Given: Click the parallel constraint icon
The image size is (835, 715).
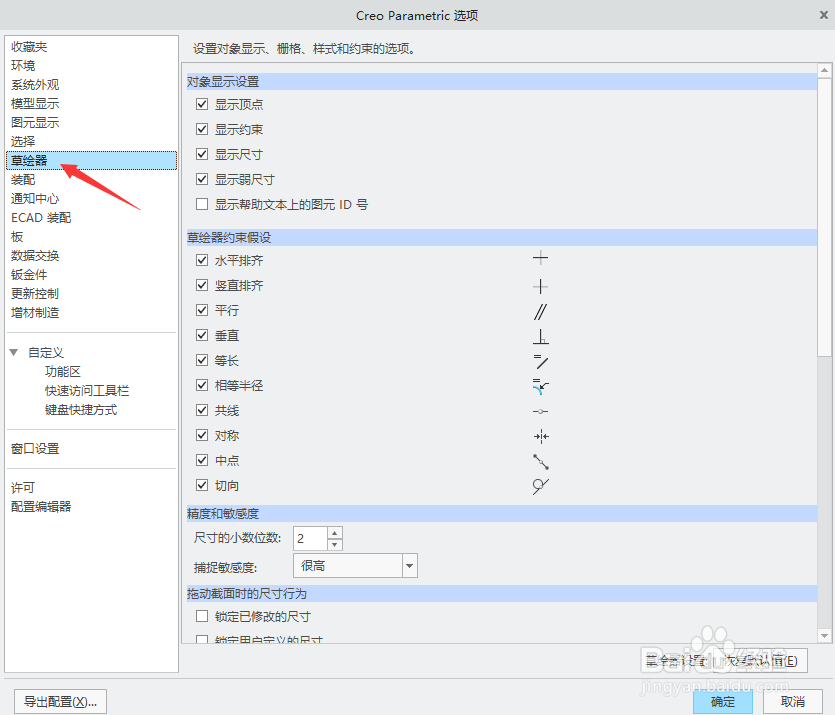Looking at the screenshot, I should [x=540, y=311].
